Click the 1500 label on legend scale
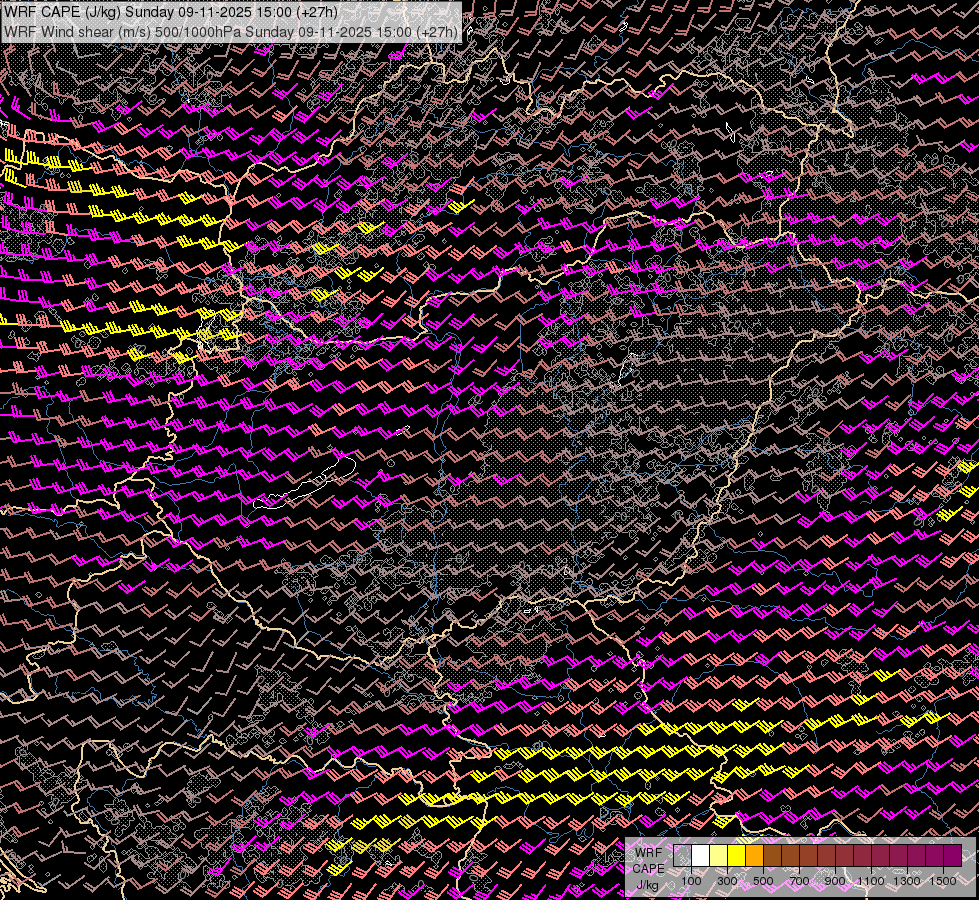 [942, 881]
